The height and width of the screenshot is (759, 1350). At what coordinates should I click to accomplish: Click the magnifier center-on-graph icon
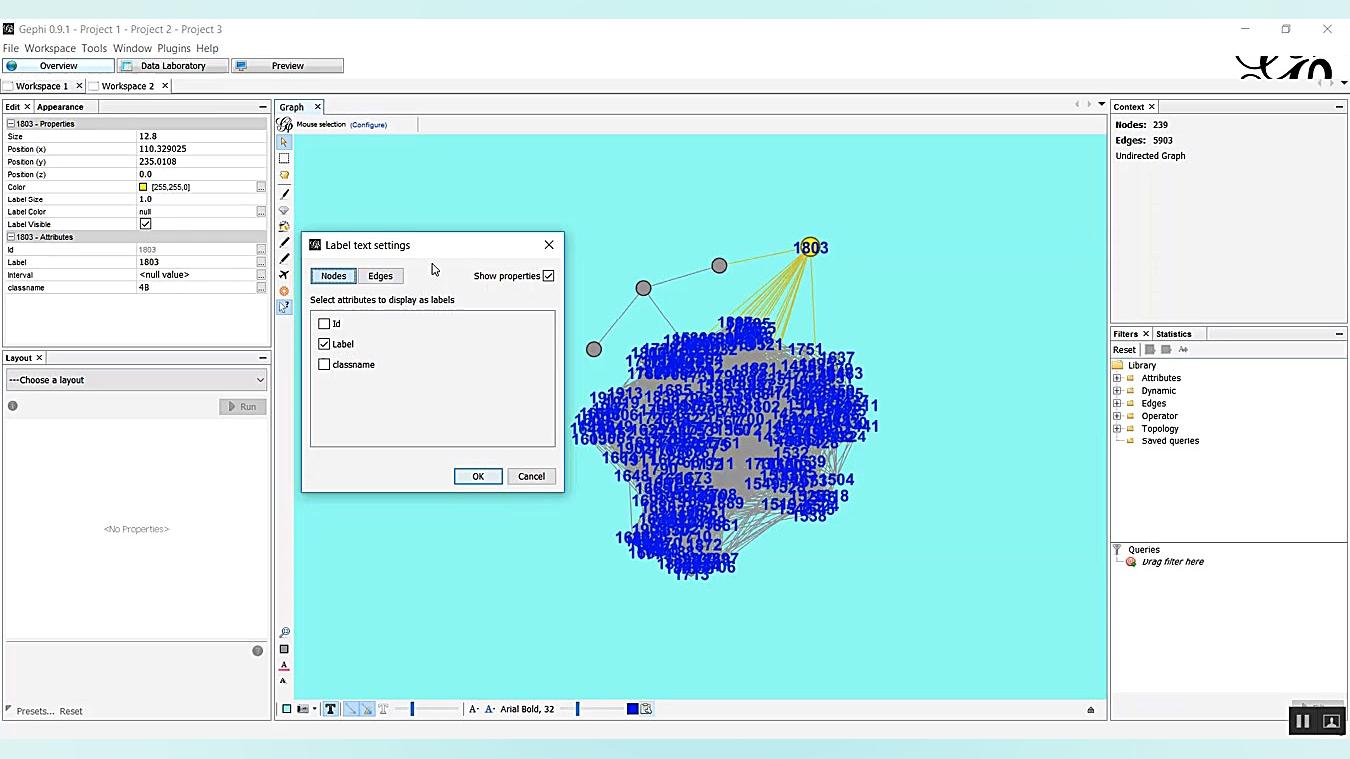[284, 632]
